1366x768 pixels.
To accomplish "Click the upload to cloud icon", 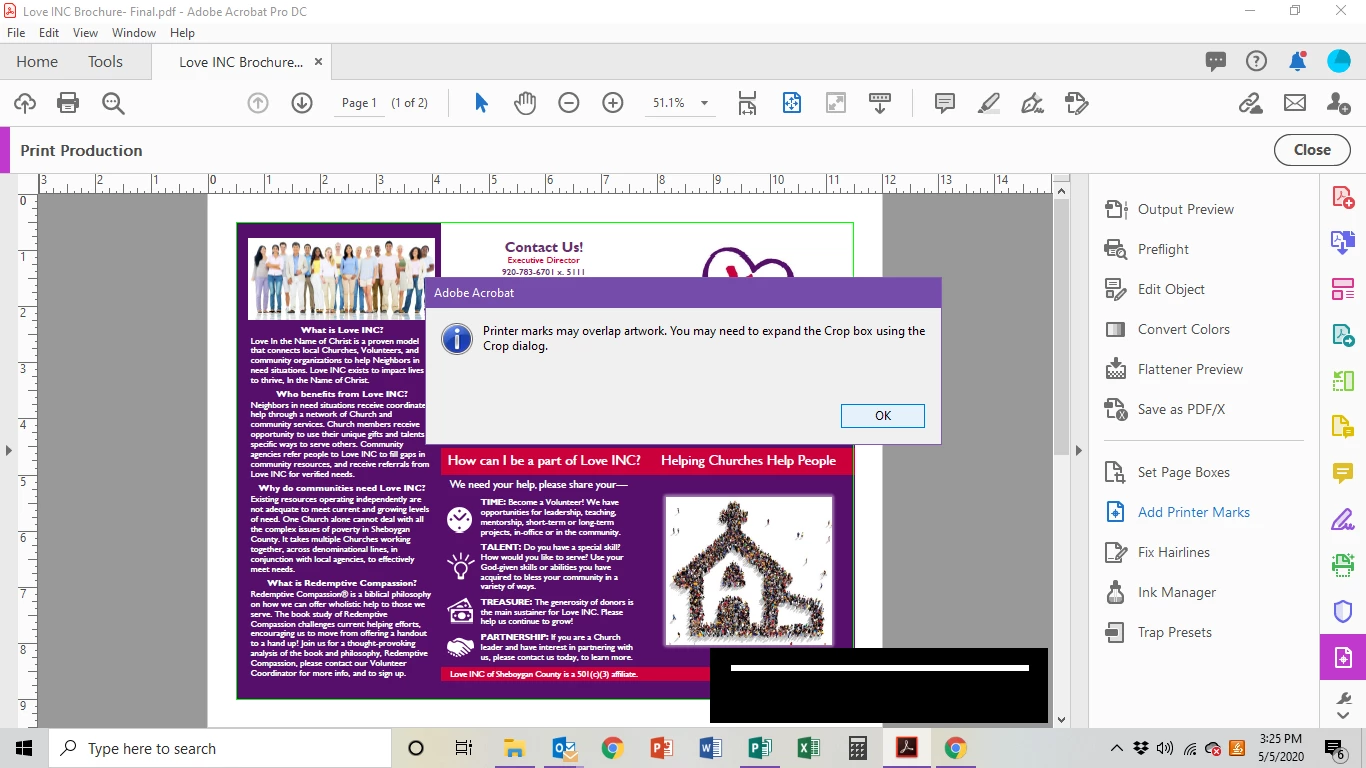I will 25,103.
